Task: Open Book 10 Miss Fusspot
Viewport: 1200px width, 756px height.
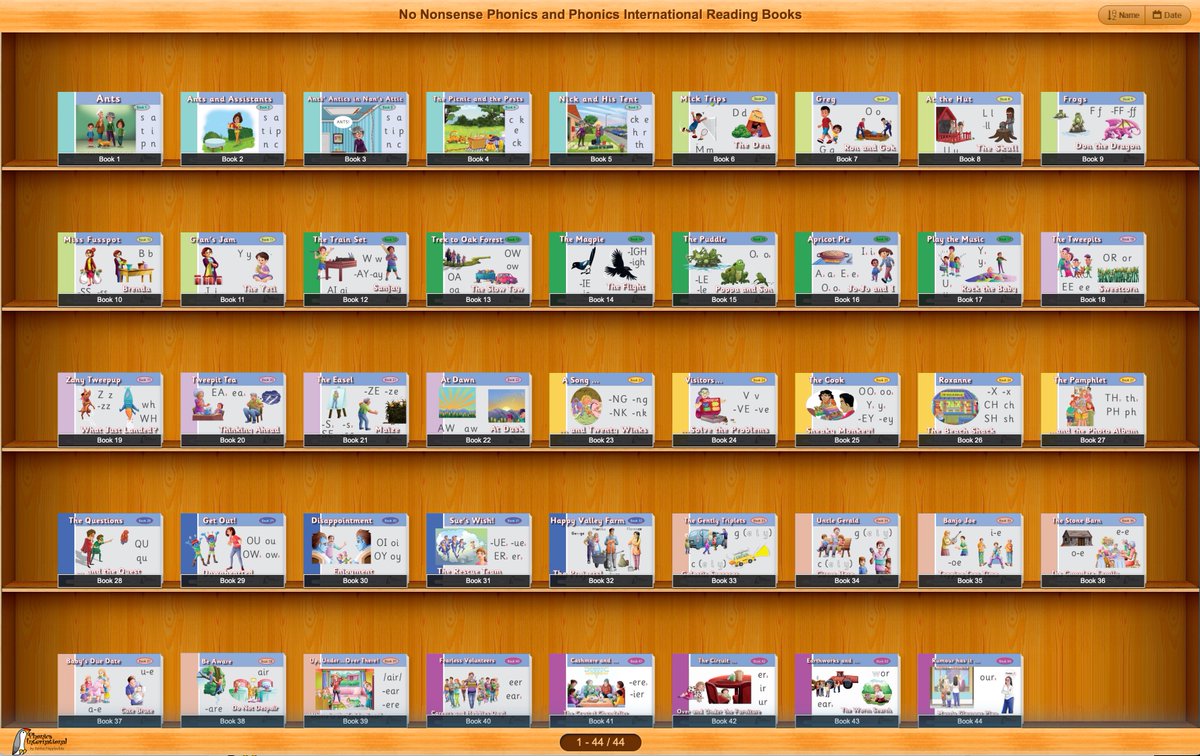Action: click(x=110, y=269)
